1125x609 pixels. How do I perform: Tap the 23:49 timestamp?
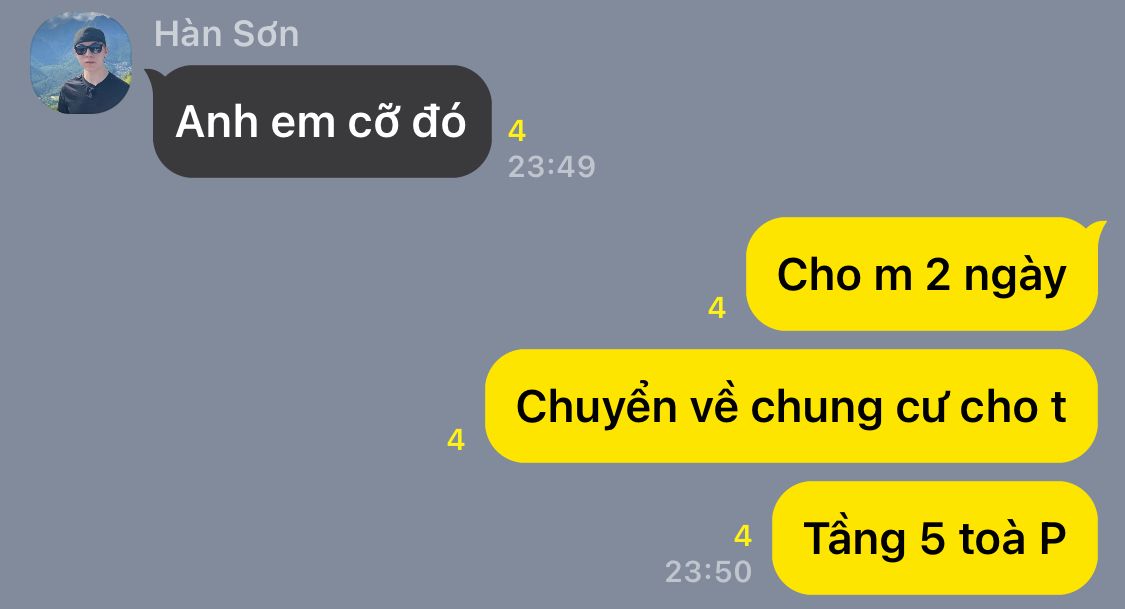(552, 167)
